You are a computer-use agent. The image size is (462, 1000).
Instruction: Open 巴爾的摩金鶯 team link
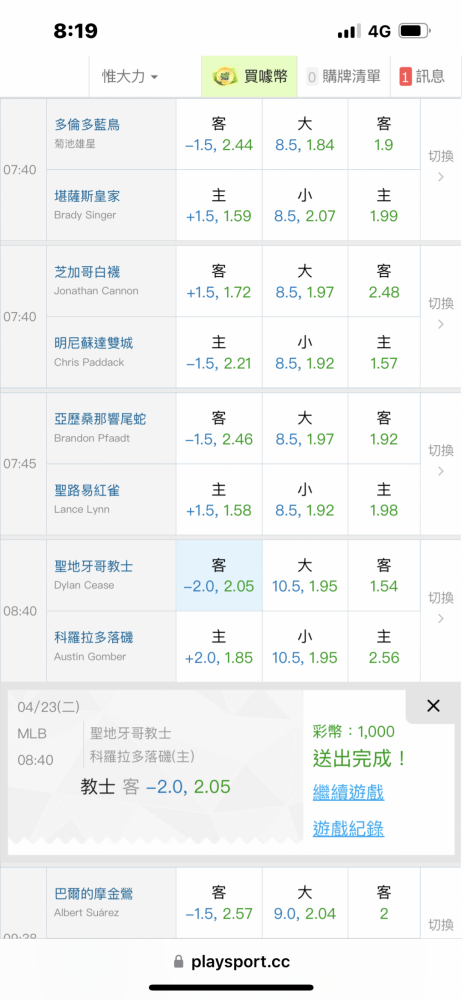[94, 894]
